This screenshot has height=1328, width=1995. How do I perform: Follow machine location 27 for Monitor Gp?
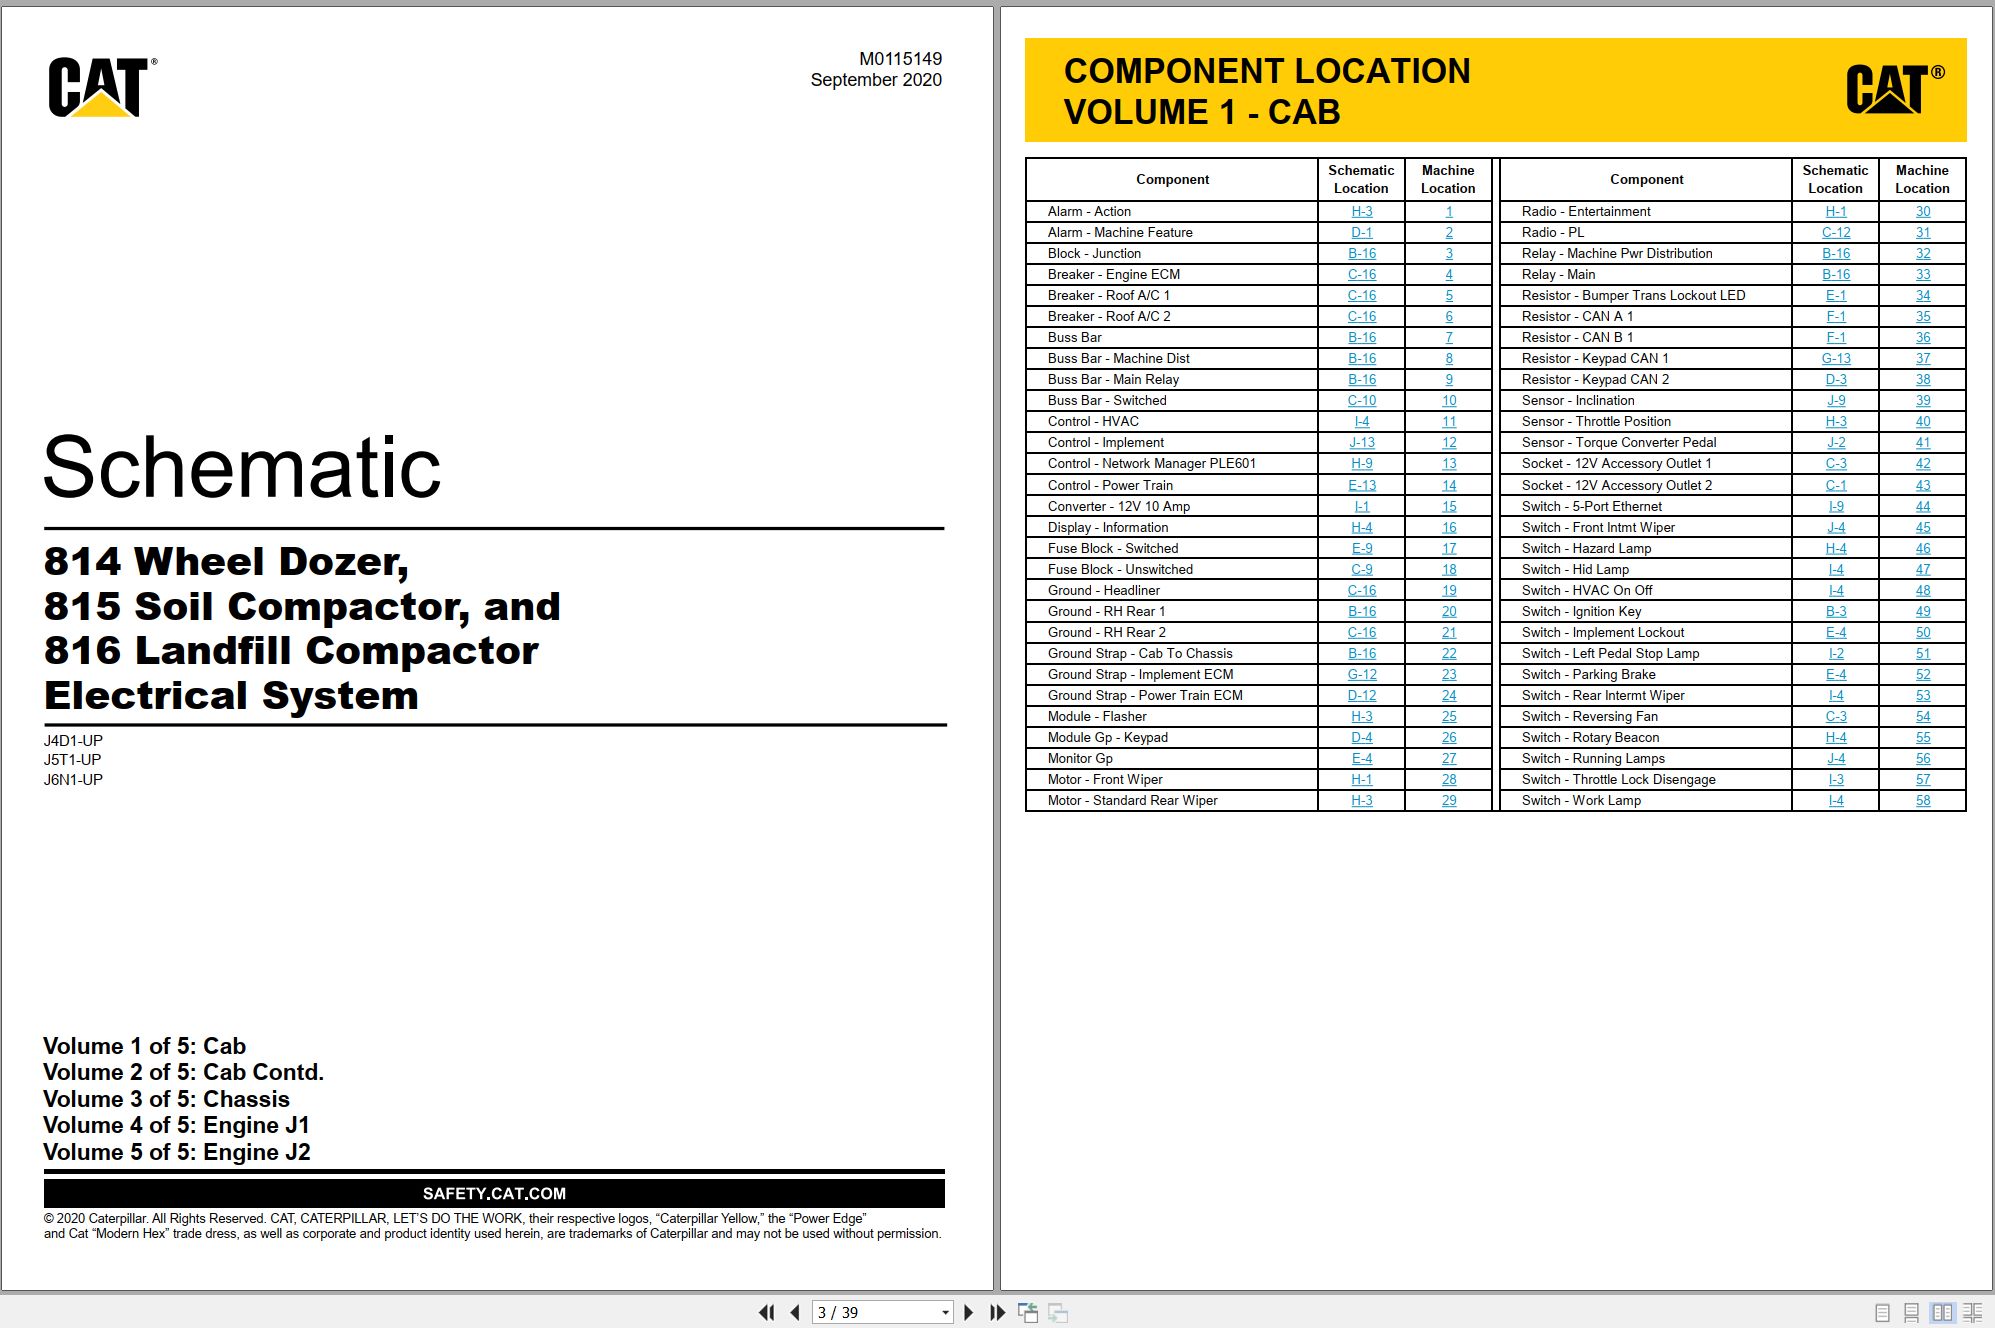click(1448, 758)
